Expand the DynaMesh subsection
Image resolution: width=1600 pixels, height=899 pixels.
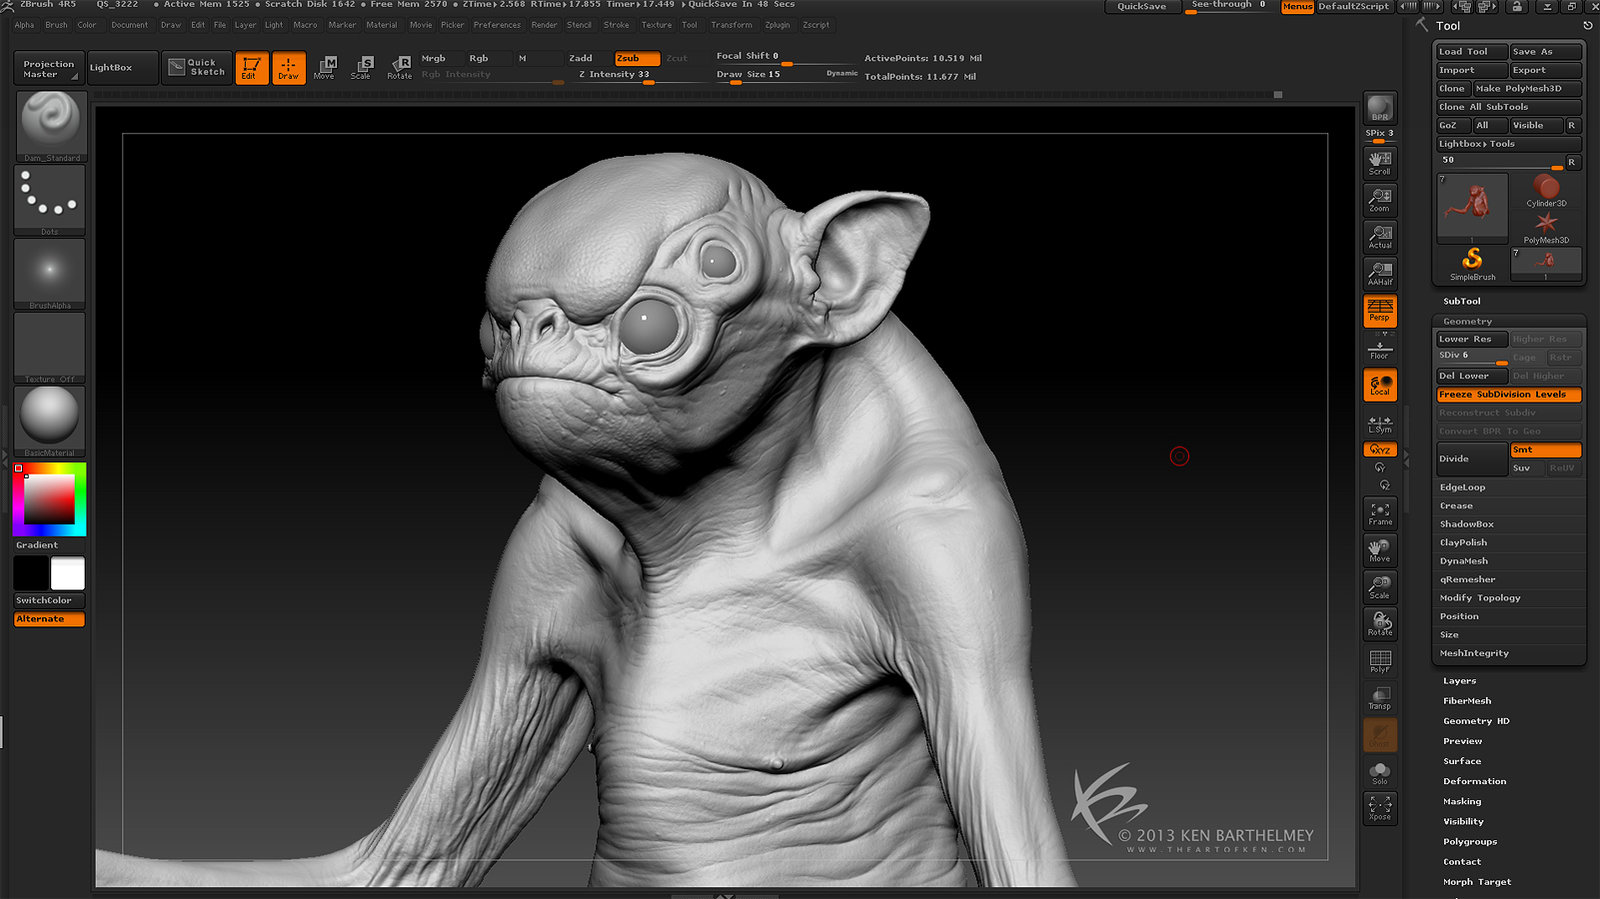pyautogui.click(x=1464, y=561)
